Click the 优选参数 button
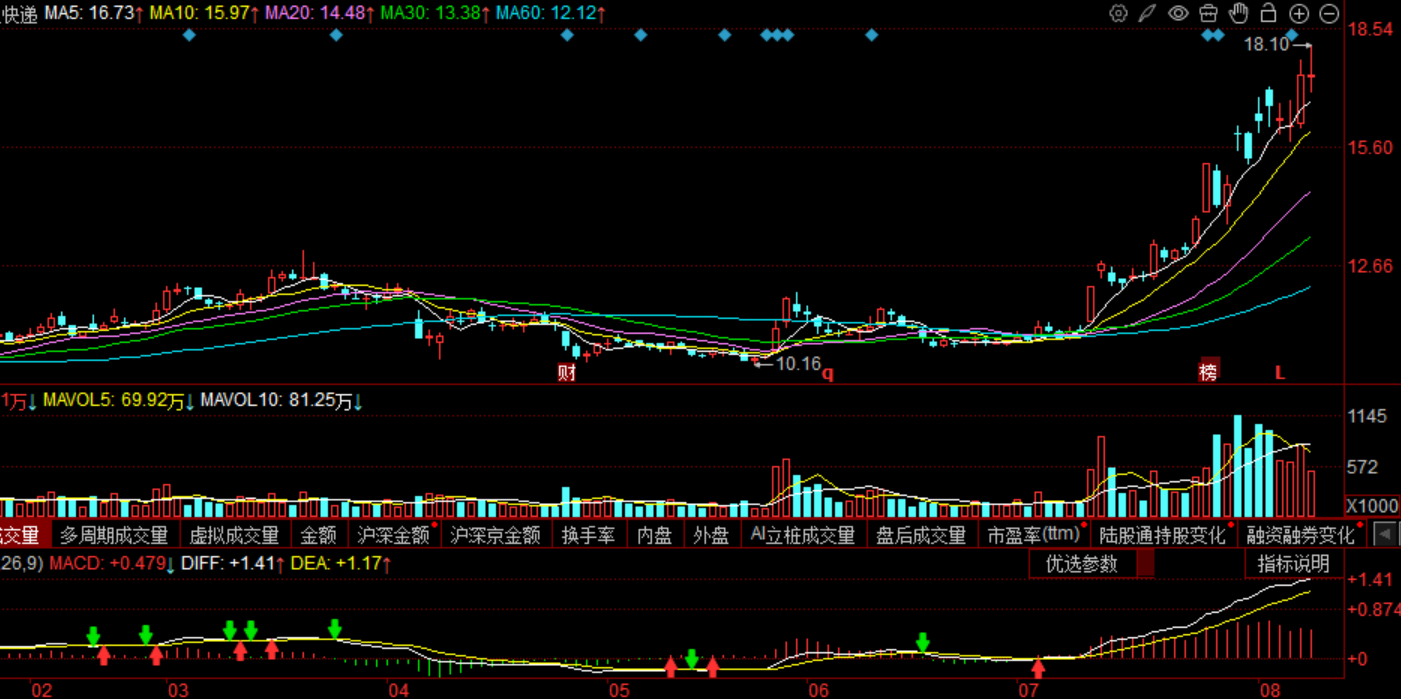 [x=1081, y=564]
